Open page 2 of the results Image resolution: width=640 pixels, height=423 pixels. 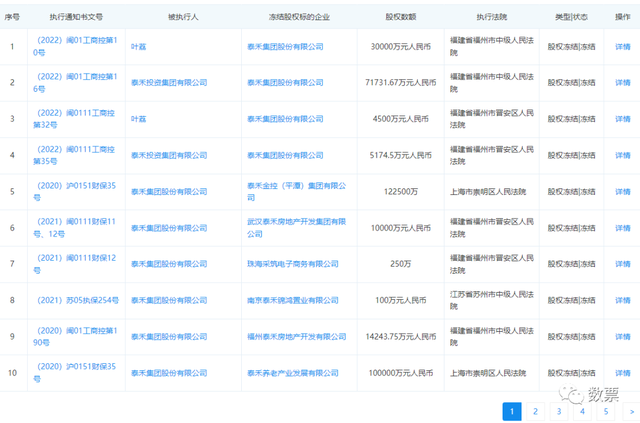pos(535,410)
